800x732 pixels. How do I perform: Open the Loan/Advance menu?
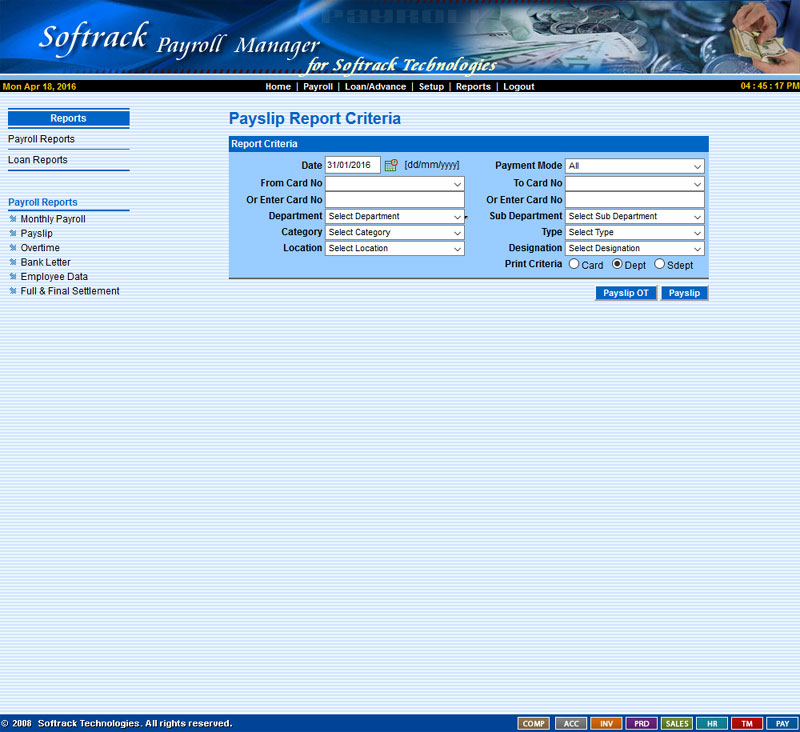(x=375, y=87)
